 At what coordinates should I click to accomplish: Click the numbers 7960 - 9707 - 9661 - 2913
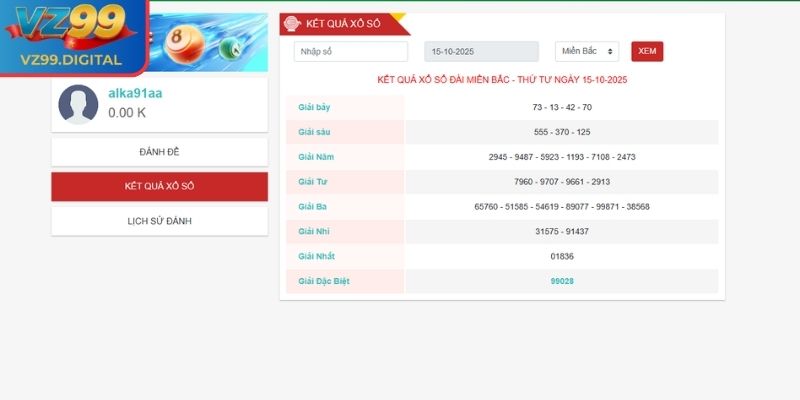tap(562, 182)
